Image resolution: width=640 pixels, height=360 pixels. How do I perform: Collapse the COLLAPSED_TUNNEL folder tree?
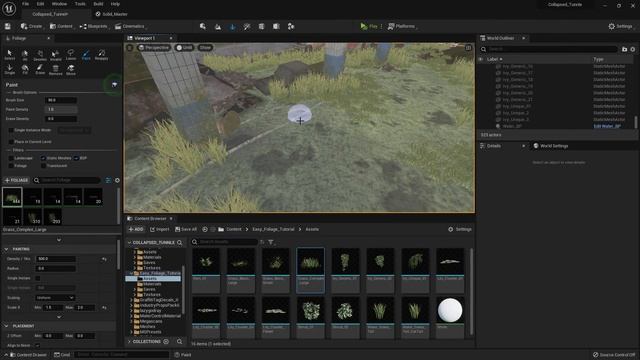[x=129, y=242]
